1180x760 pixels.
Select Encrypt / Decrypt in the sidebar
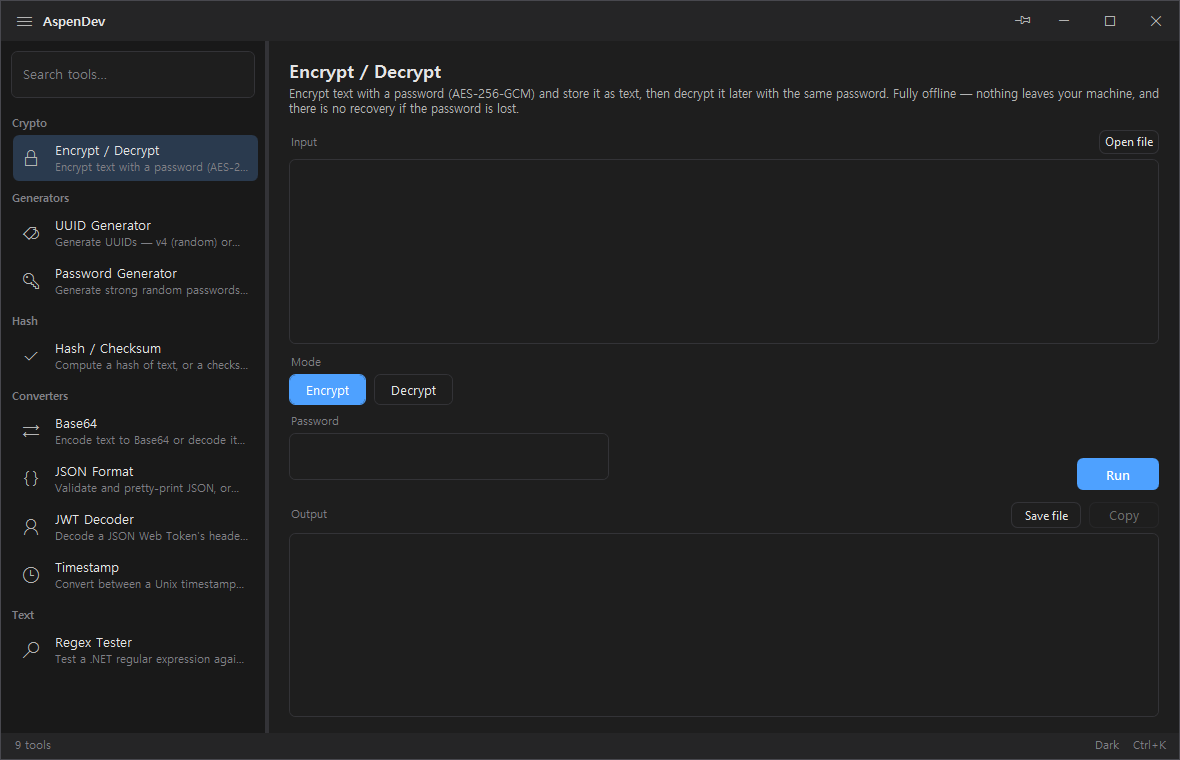pyautogui.click(x=135, y=158)
